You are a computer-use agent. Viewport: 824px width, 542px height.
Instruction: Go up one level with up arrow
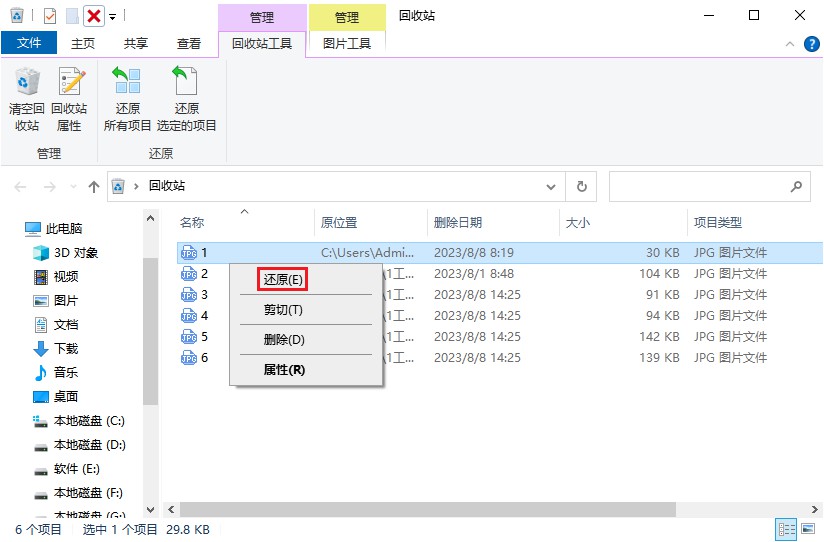tap(94, 187)
